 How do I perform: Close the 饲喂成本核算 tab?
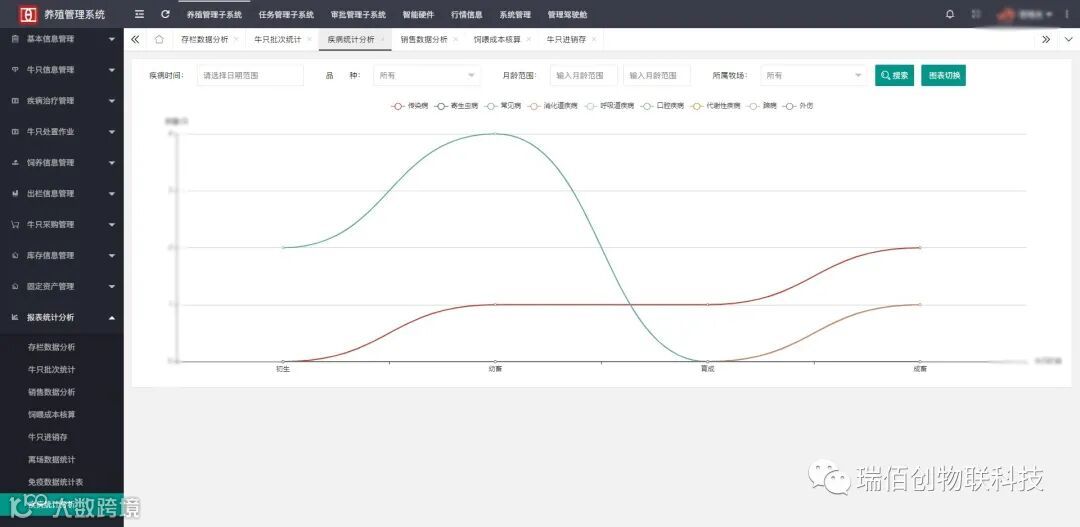(x=528, y=39)
